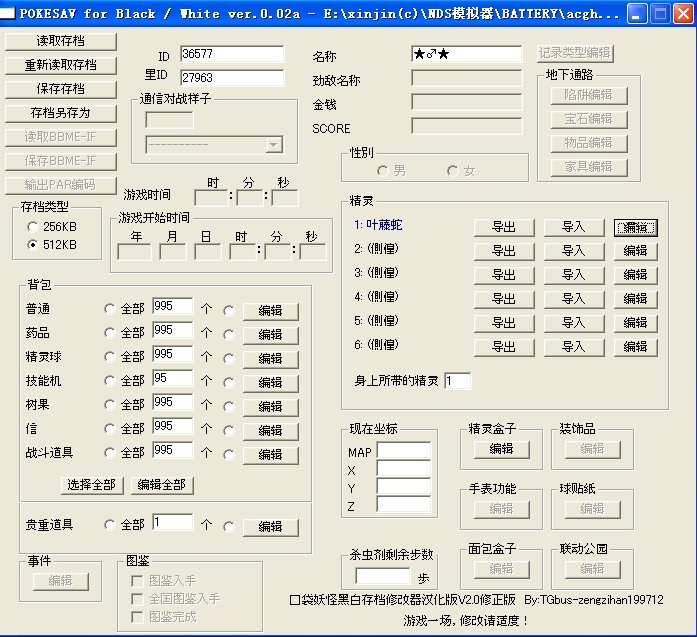Select the second radio button in 战斗道具 row
Screen dimensions: 697x637
pos(229,454)
